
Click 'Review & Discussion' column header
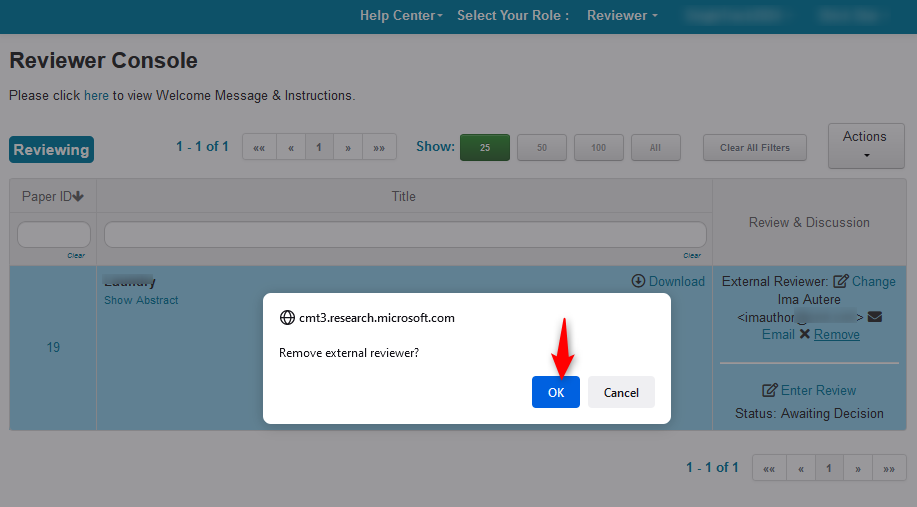809,222
